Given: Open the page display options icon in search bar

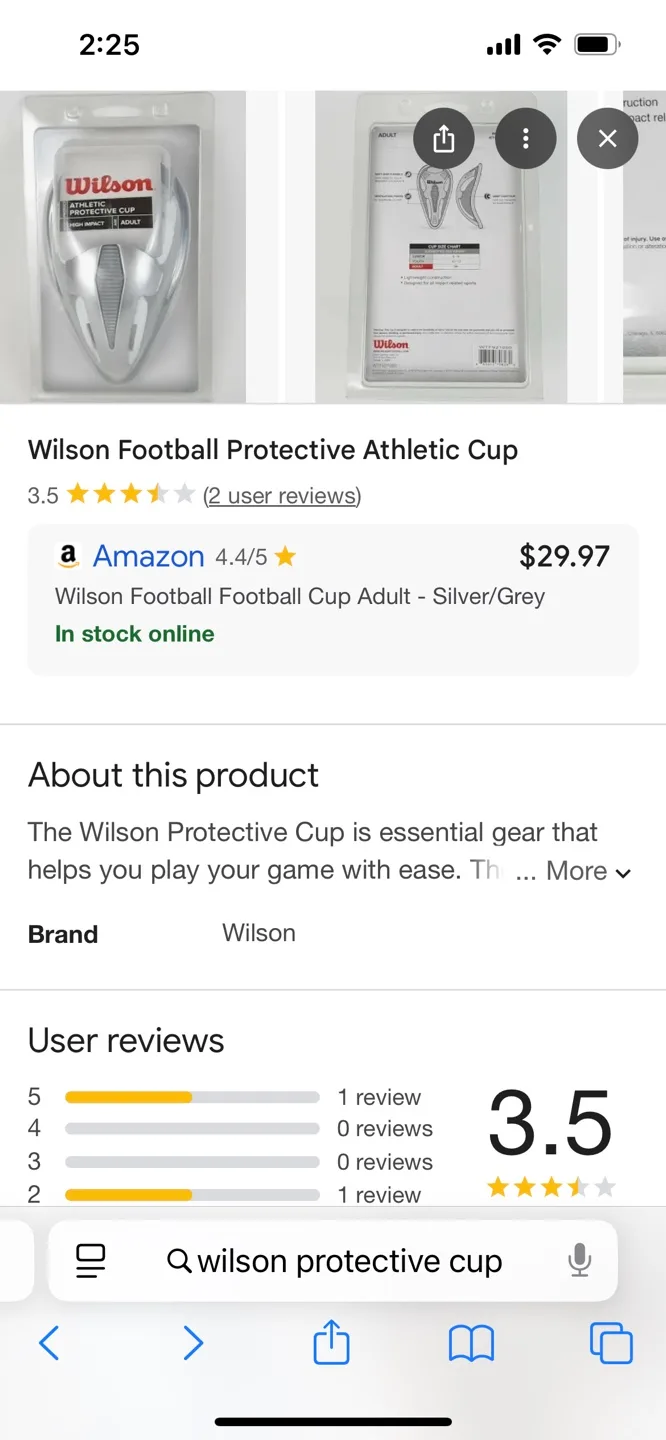Looking at the screenshot, I should coord(90,1261).
